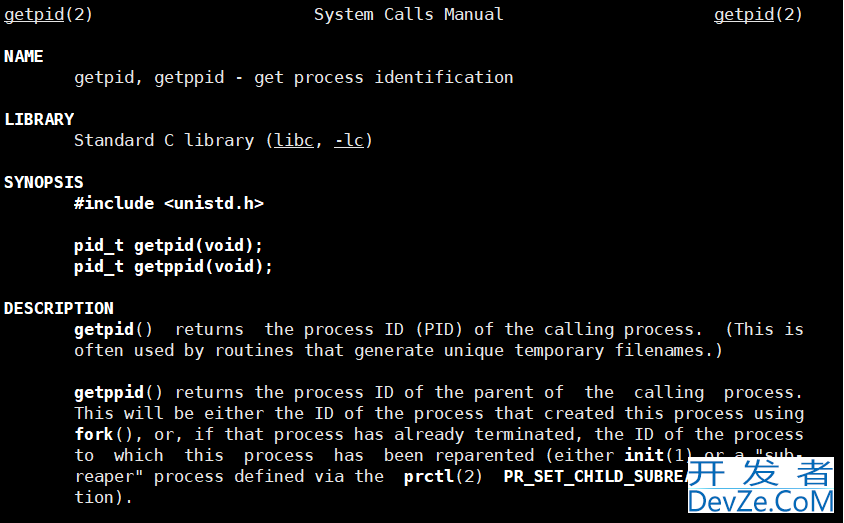
Task: Click the bold prctl(2) reference
Action: coord(443,477)
